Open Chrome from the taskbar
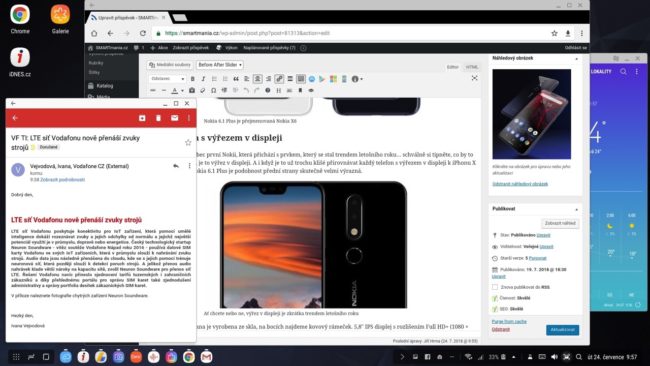Viewport: 650px width, 366px height. point(189,356)
